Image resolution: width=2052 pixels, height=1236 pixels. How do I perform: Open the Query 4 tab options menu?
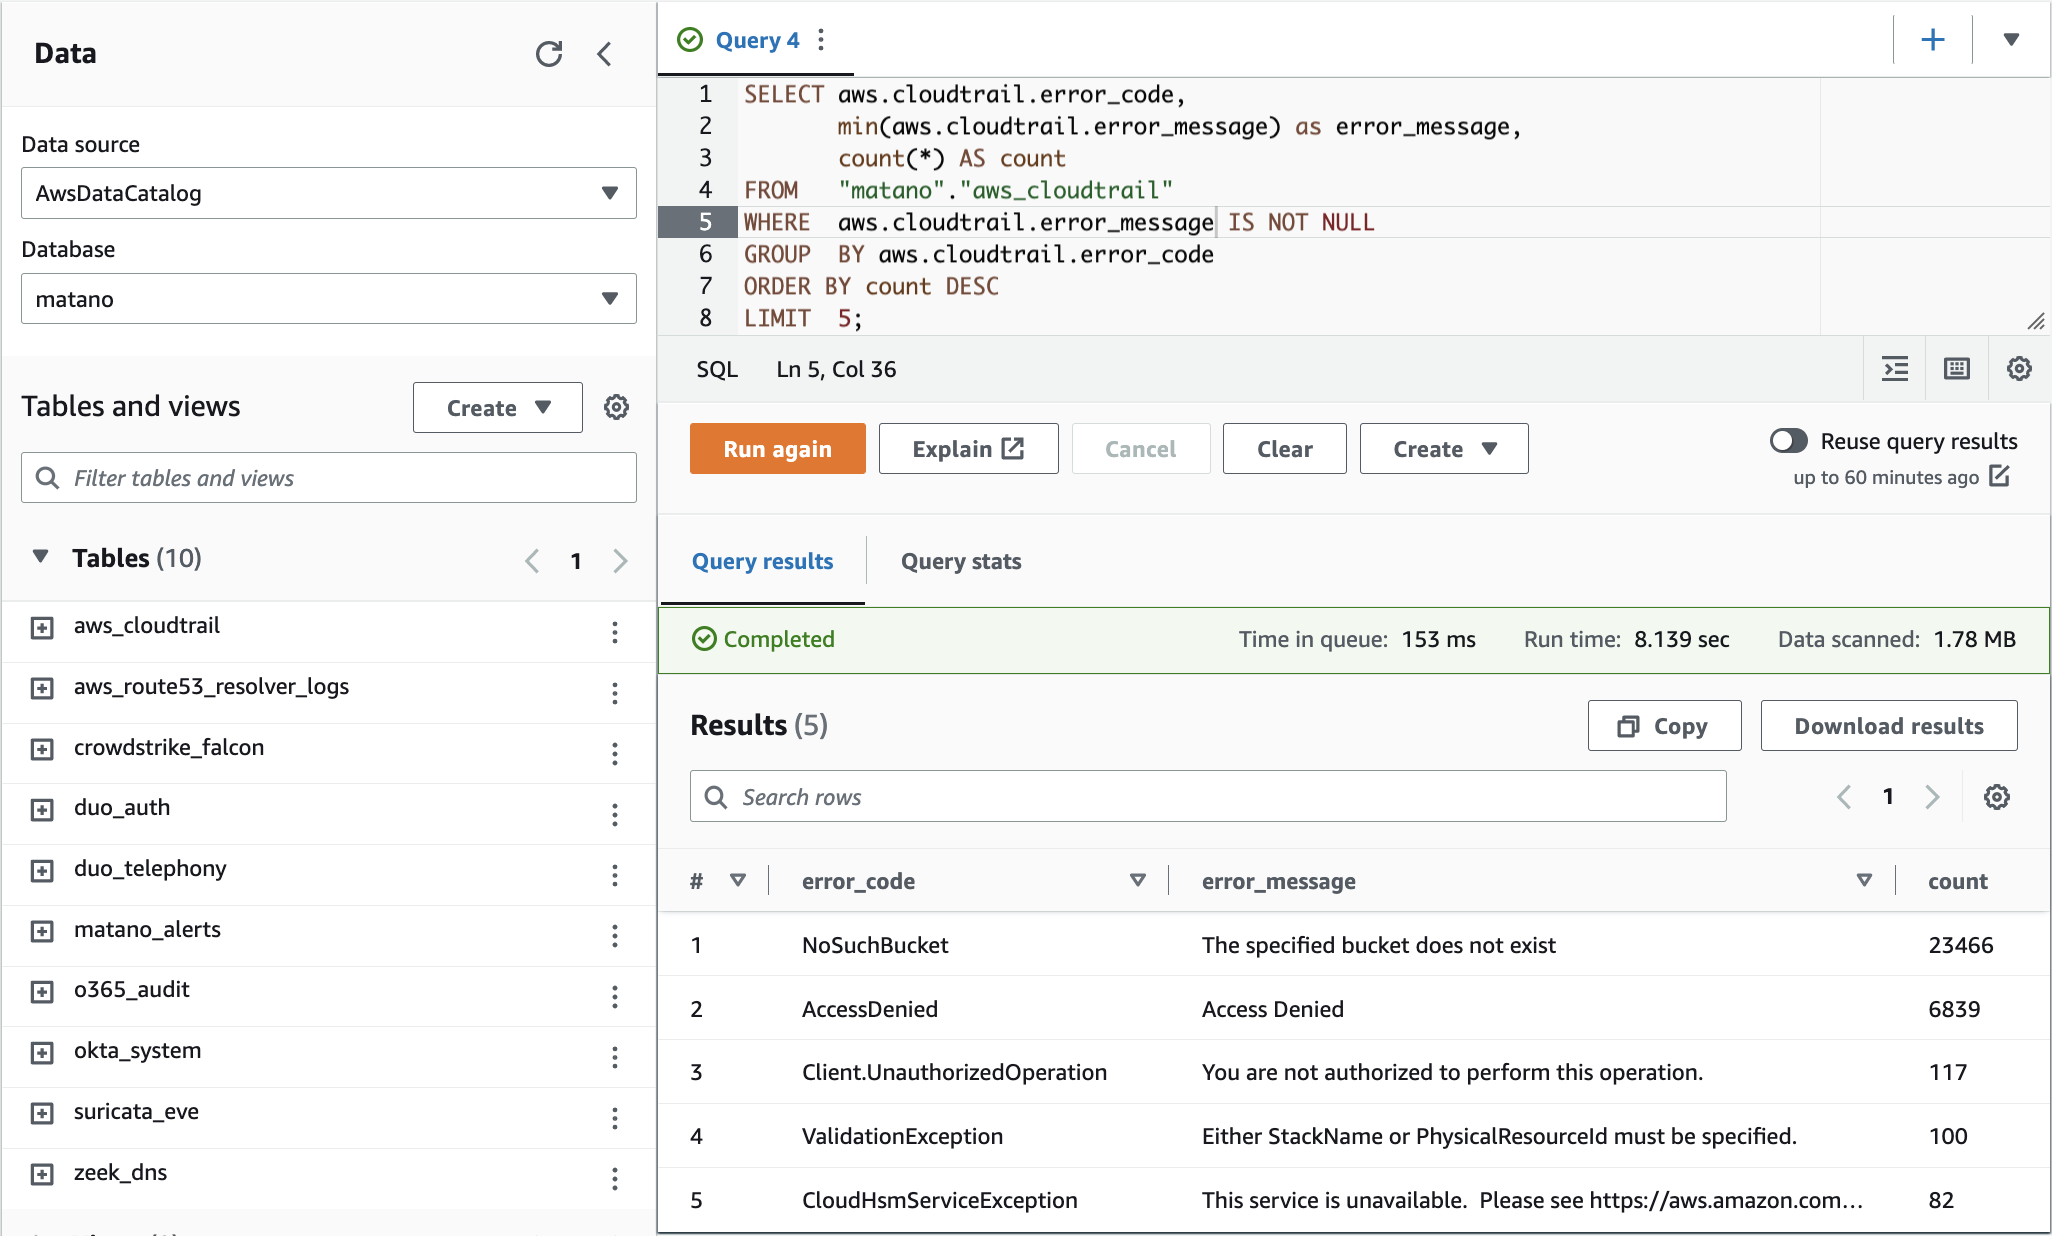821,40
